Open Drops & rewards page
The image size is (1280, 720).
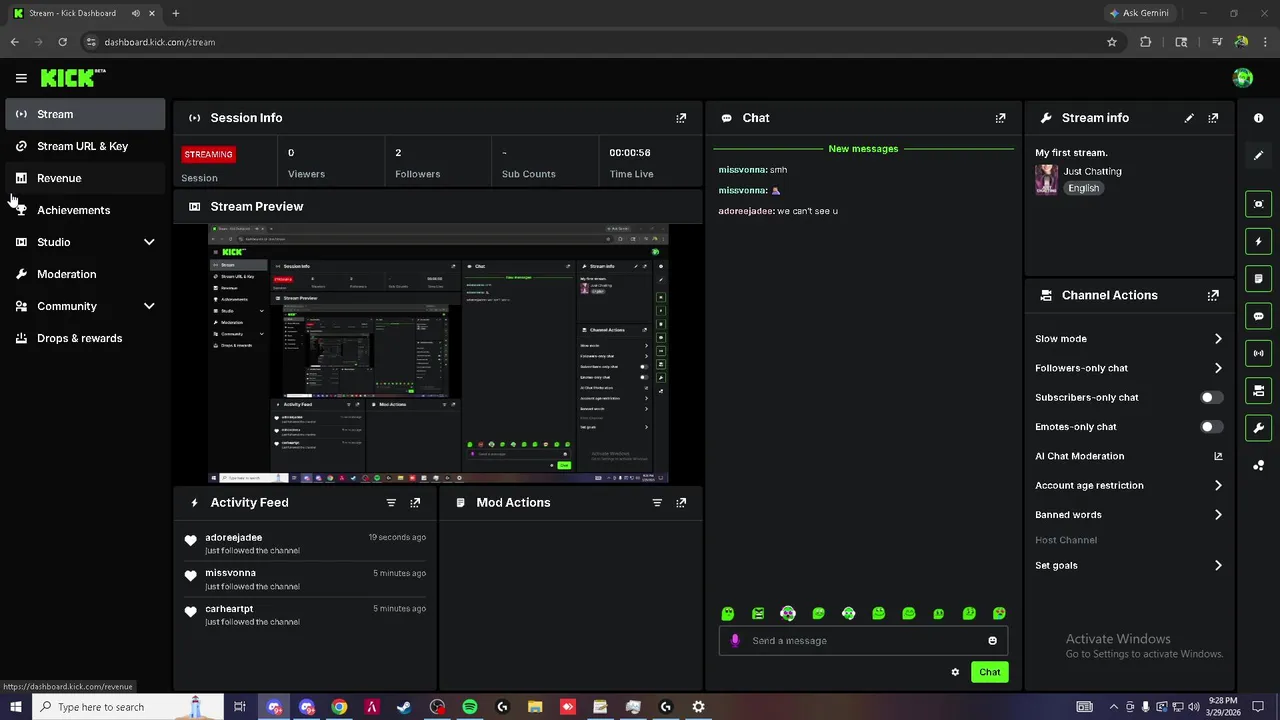85,338
